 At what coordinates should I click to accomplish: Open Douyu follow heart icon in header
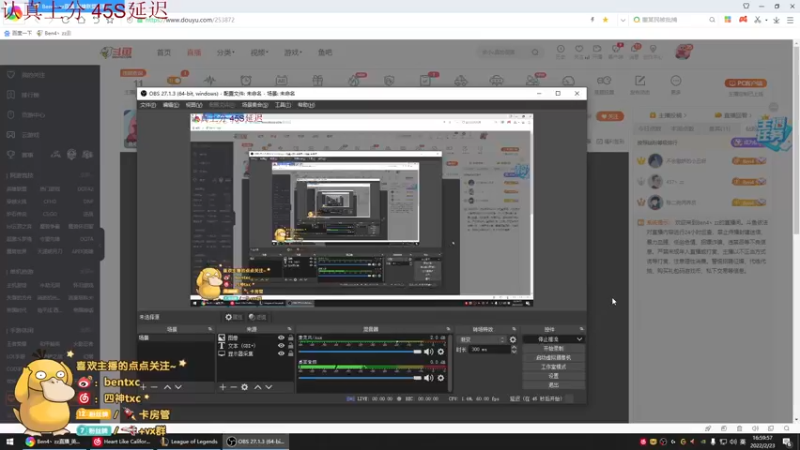pyautogui.click(x=579, y=49)
